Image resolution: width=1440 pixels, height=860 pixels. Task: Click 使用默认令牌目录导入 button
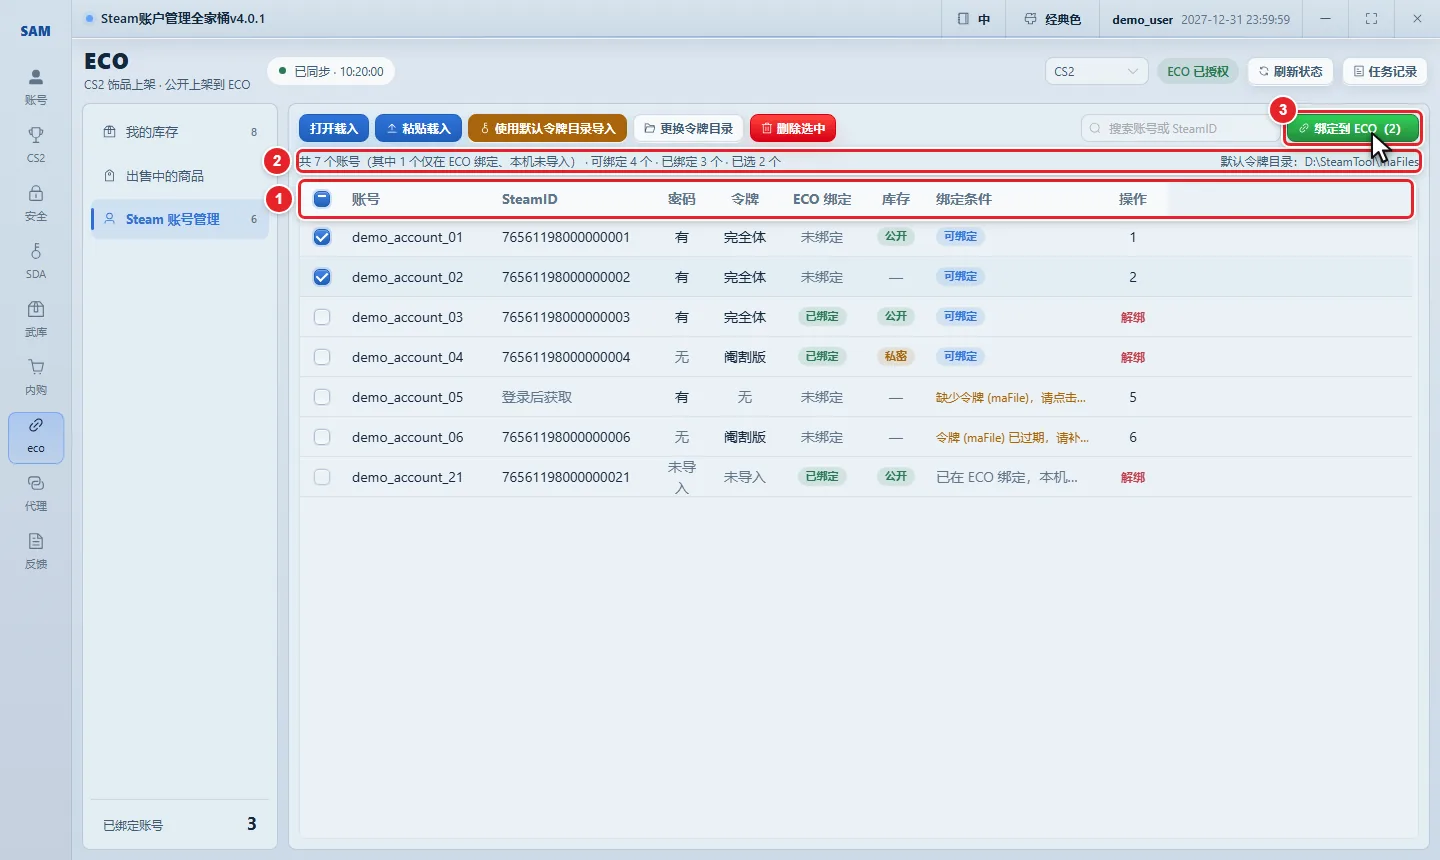[547, 128]
